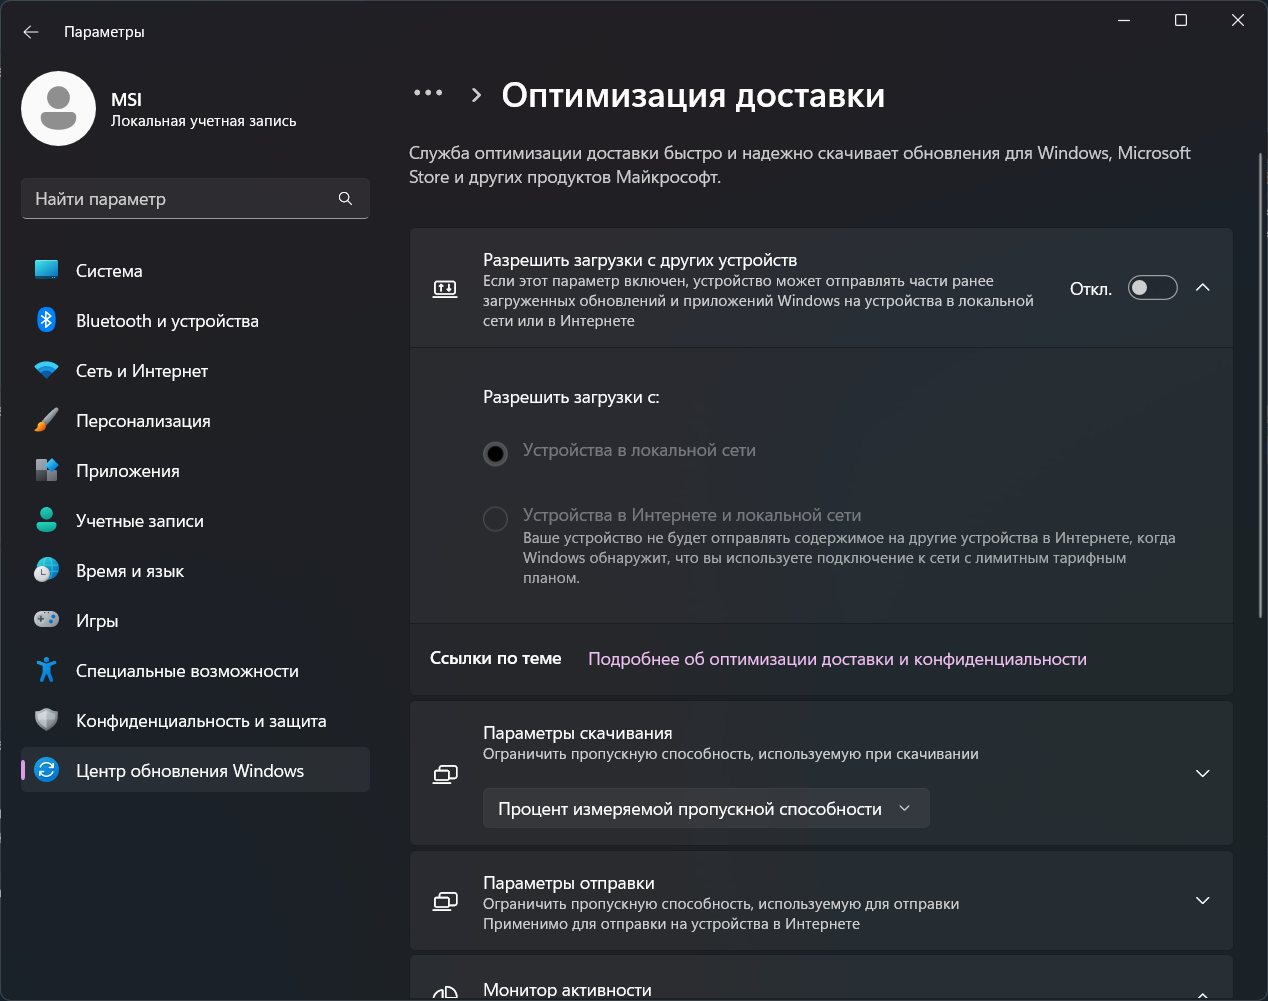
Task: Click the Bluetooth icon in sidebar
Action: (46, 320)
